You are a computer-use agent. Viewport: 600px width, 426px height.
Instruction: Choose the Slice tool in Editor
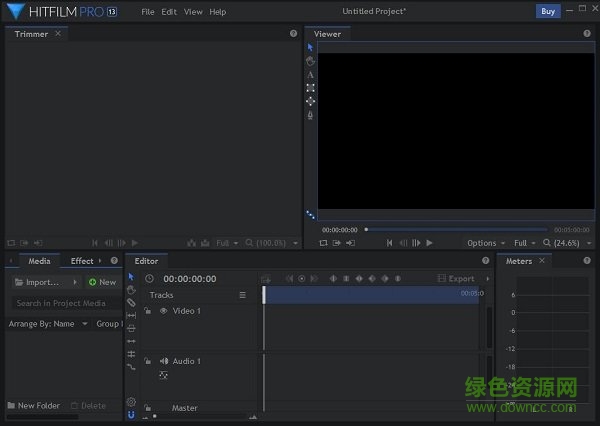click(131, 302)
